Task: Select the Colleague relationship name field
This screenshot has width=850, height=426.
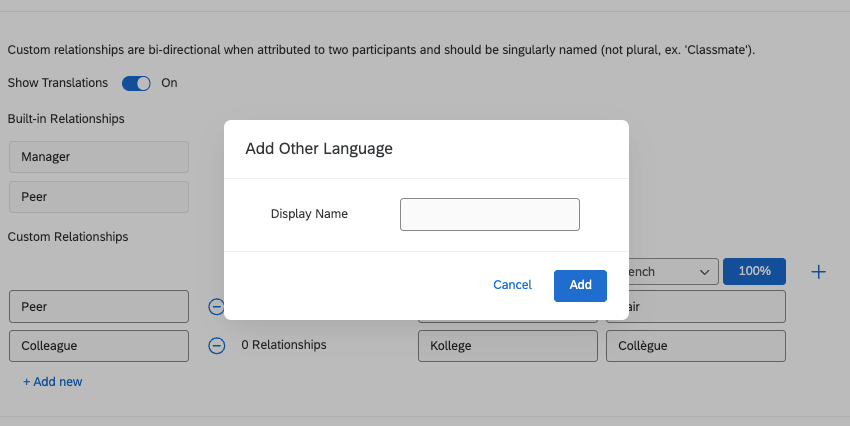Action: (98, 346)
